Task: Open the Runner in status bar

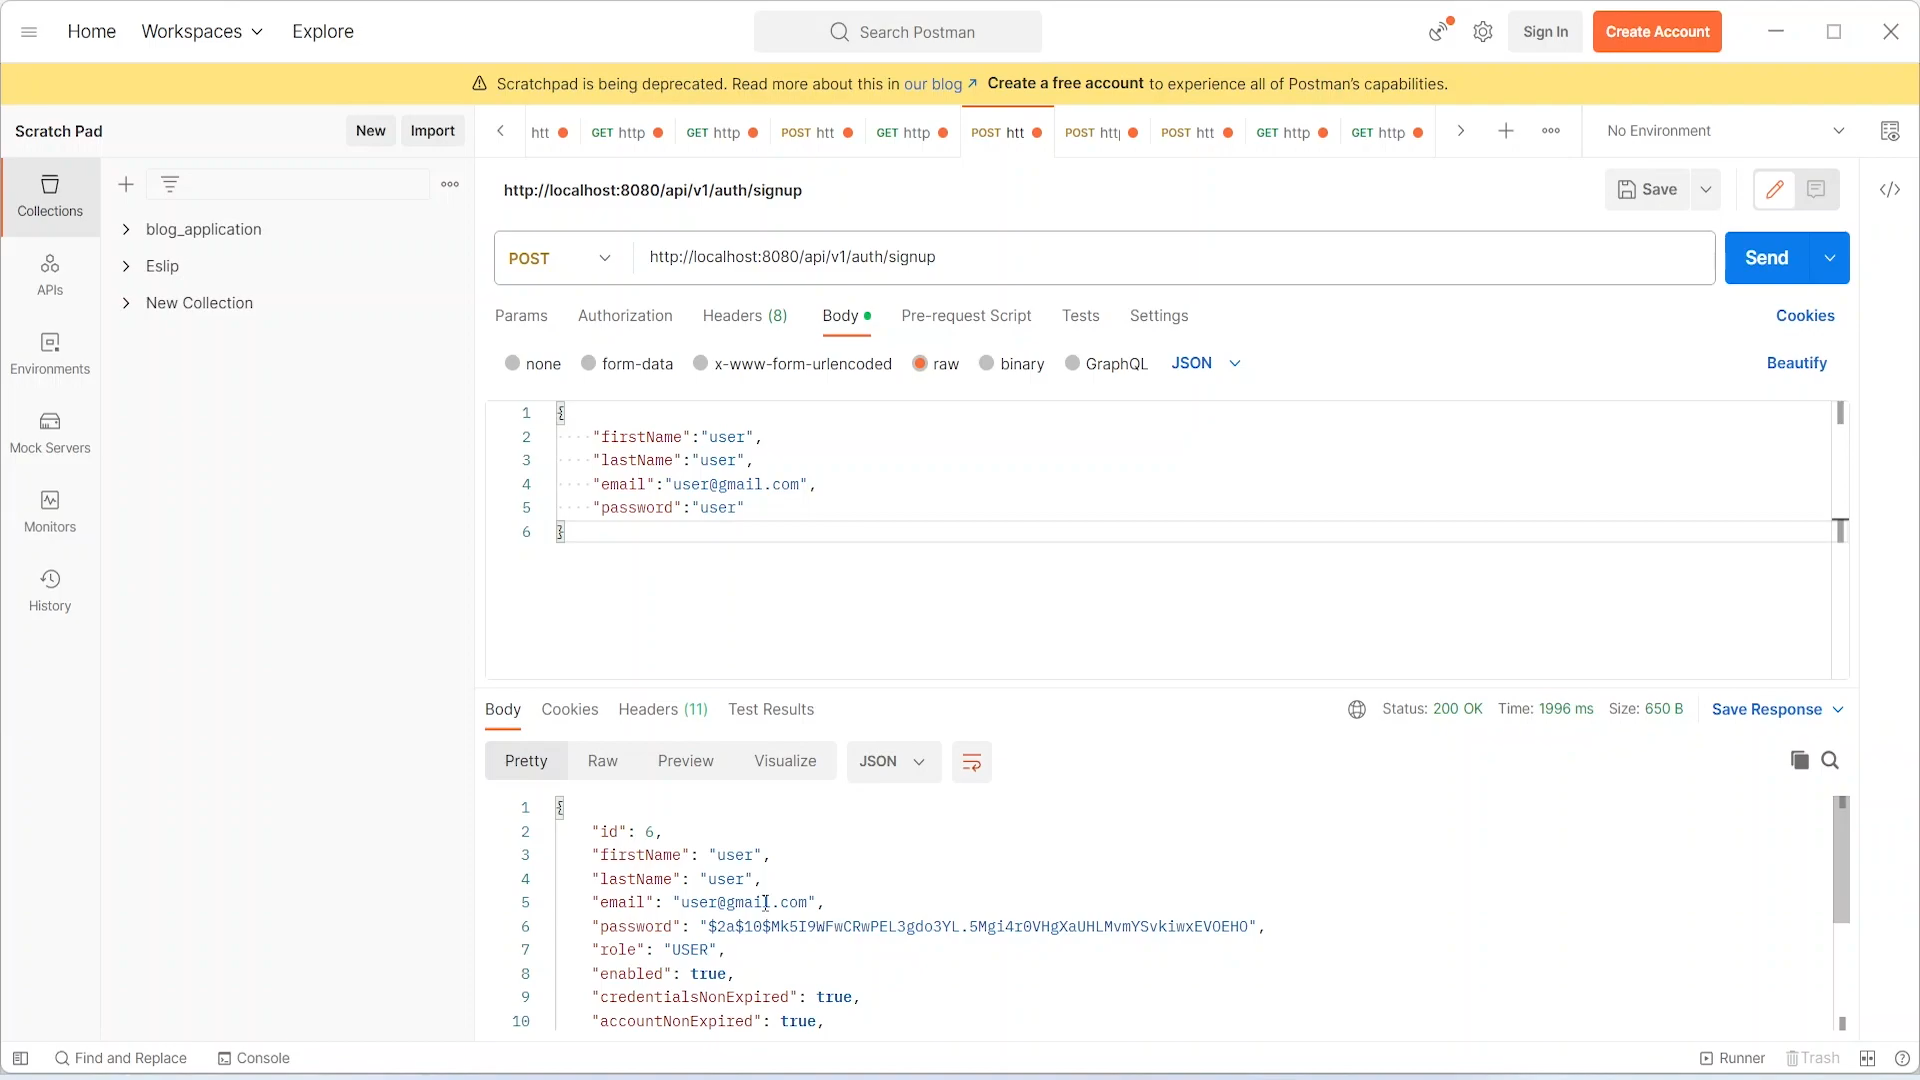Action: [1733, 1058]
